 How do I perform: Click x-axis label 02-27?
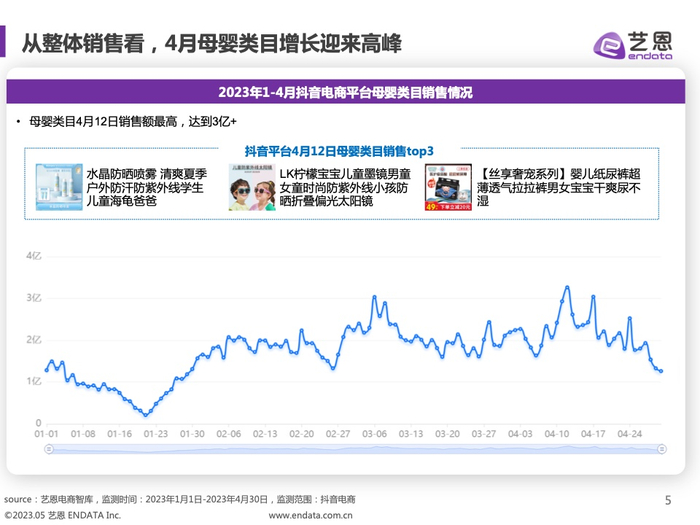338,434
